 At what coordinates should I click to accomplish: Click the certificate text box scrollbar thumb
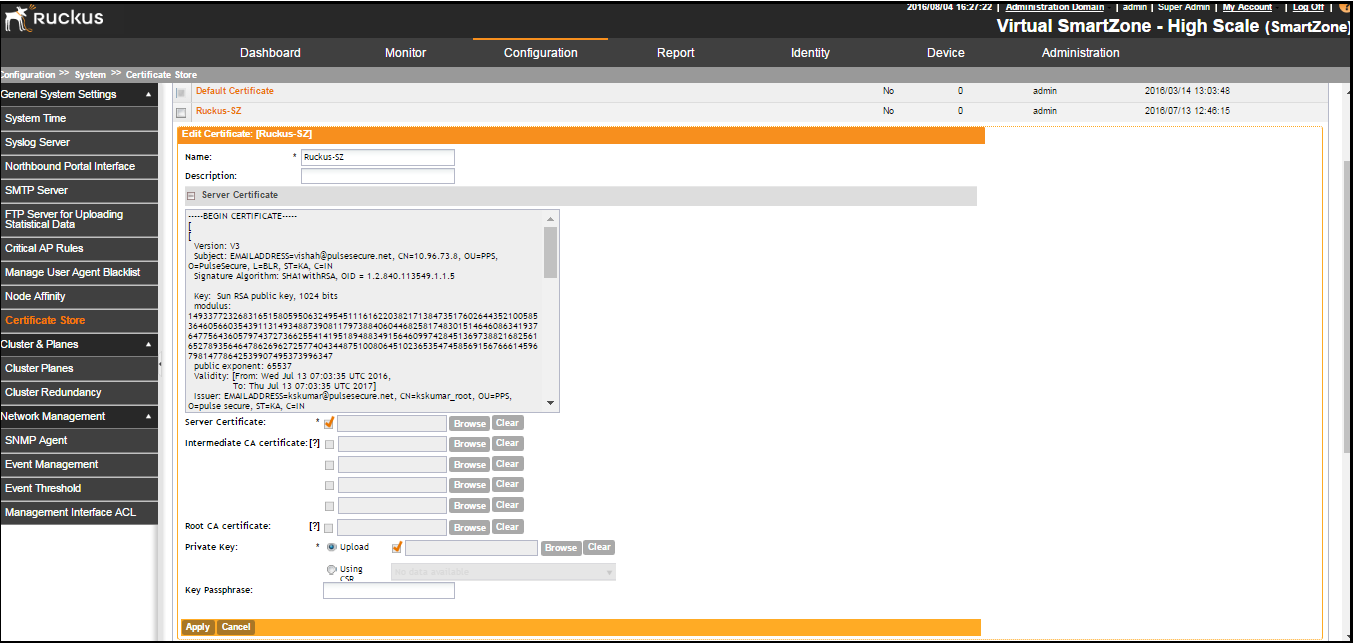[550, 252]
